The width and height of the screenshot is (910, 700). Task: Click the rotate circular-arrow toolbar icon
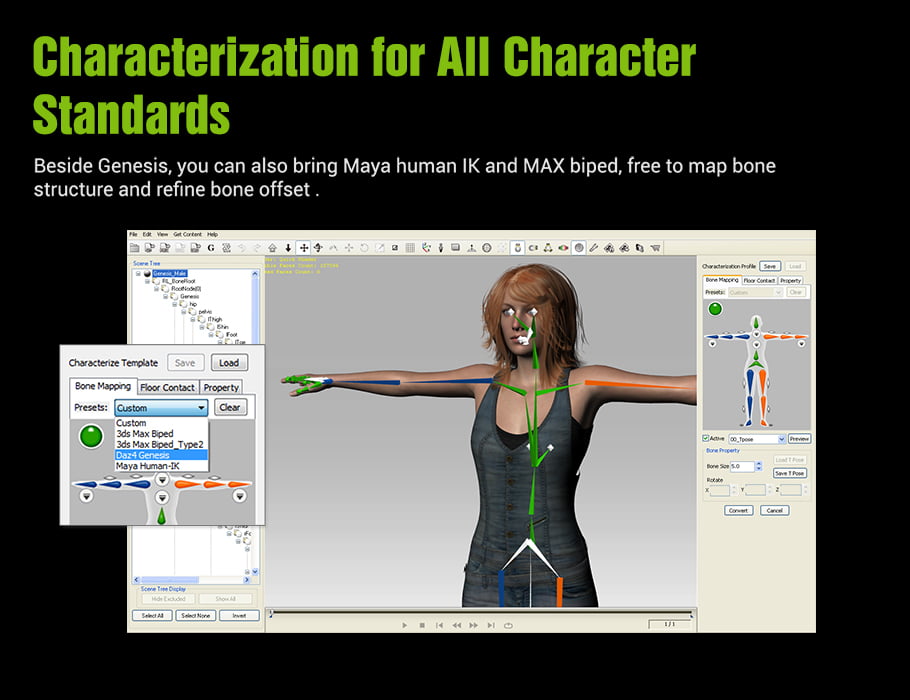tap(364, 248)
